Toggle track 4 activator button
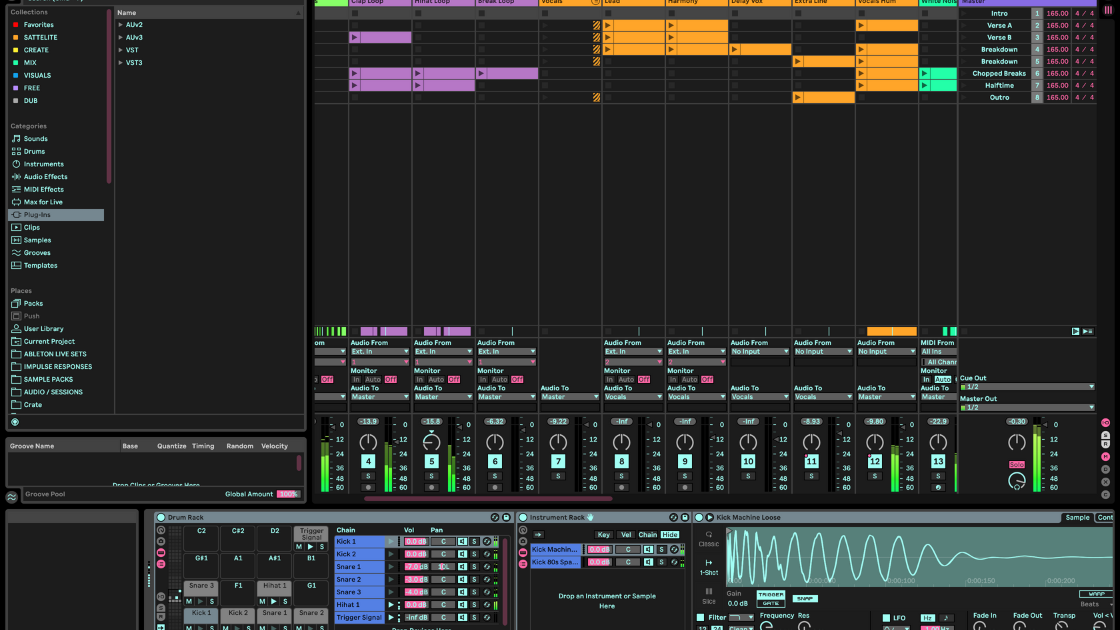Screen dimensions: 1120x630 368,461
